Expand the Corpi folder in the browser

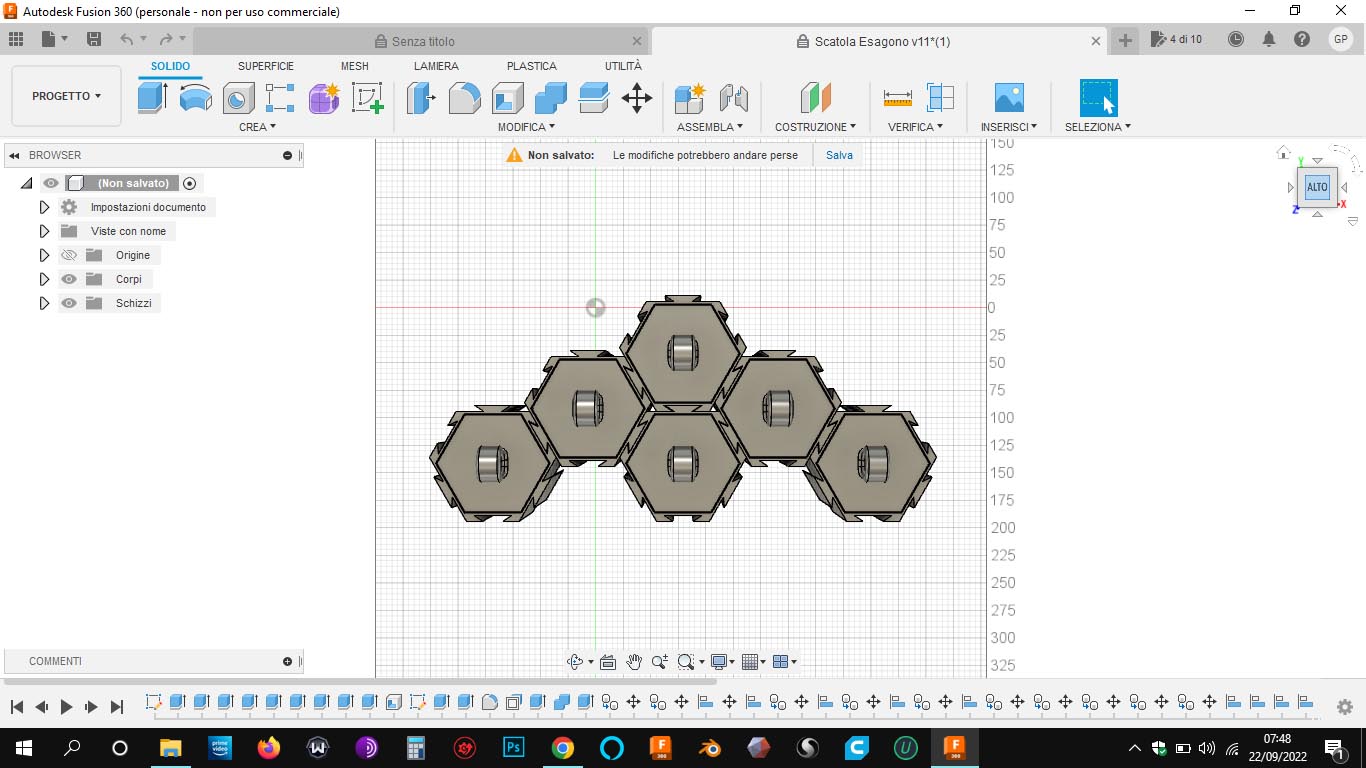[44, 279]
